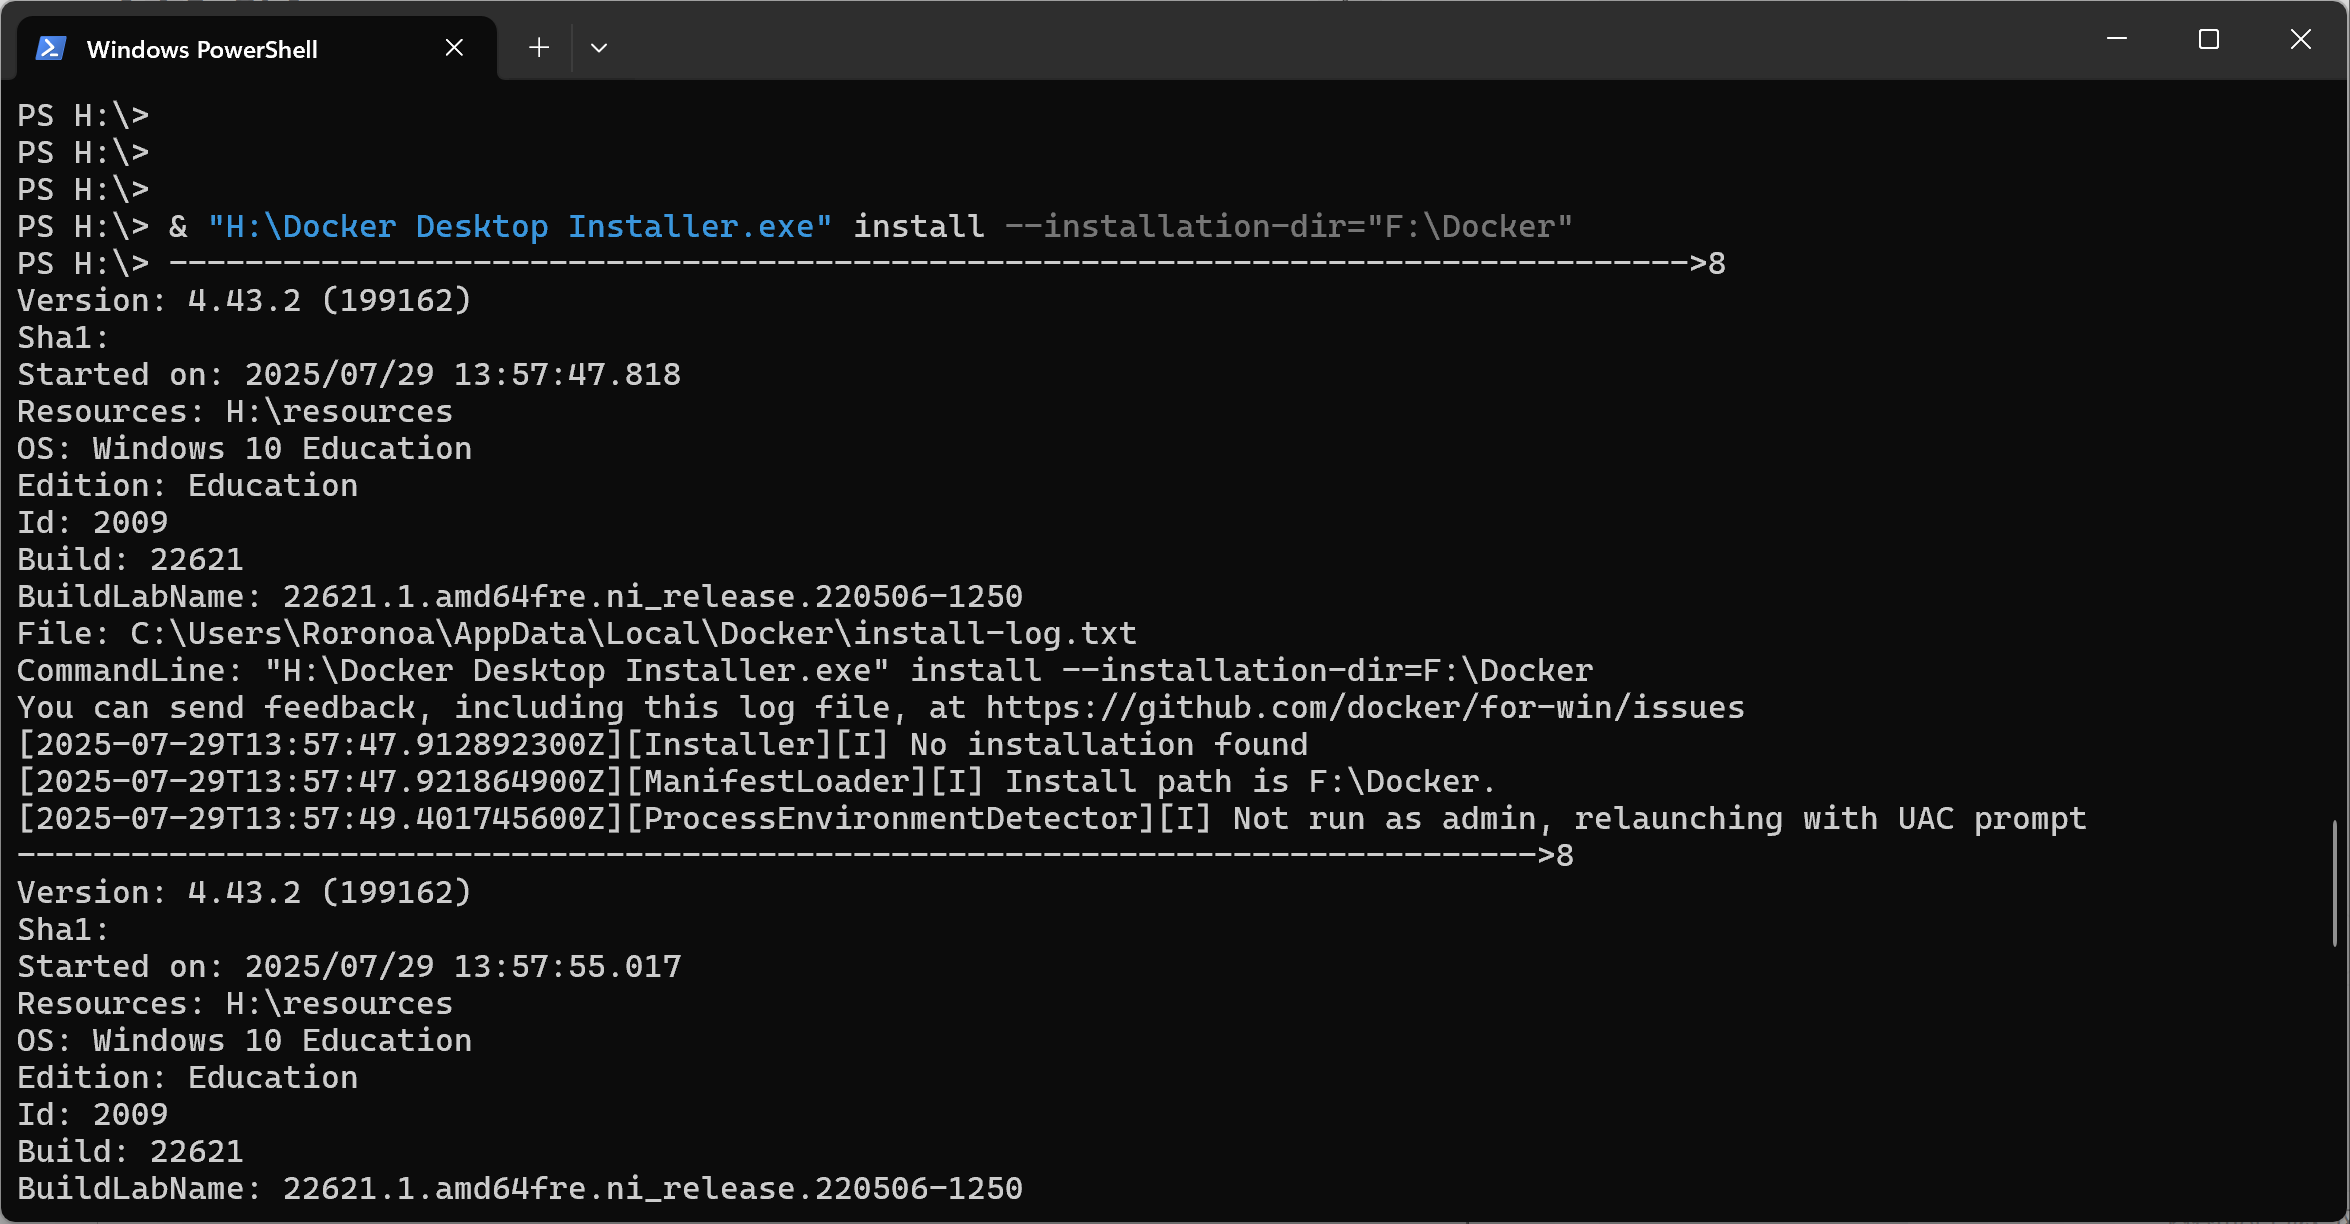Click the first "Id: 2009" line
The image size is (2350, 1224).
pyautogui.click(x=92, y=522)
